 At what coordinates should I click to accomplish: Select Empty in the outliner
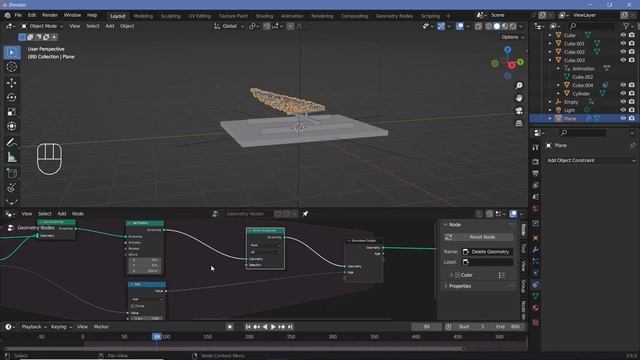coord(571,102)
